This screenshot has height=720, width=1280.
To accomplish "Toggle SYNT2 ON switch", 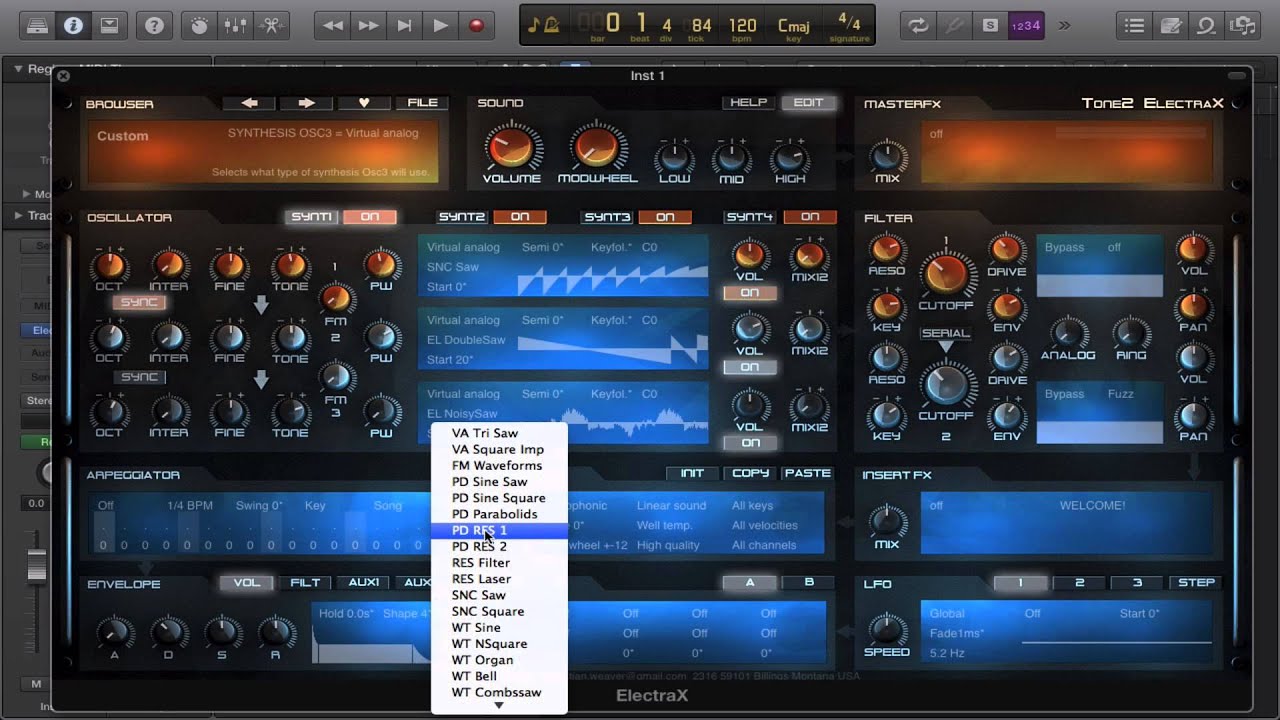I will click(520, 217).
